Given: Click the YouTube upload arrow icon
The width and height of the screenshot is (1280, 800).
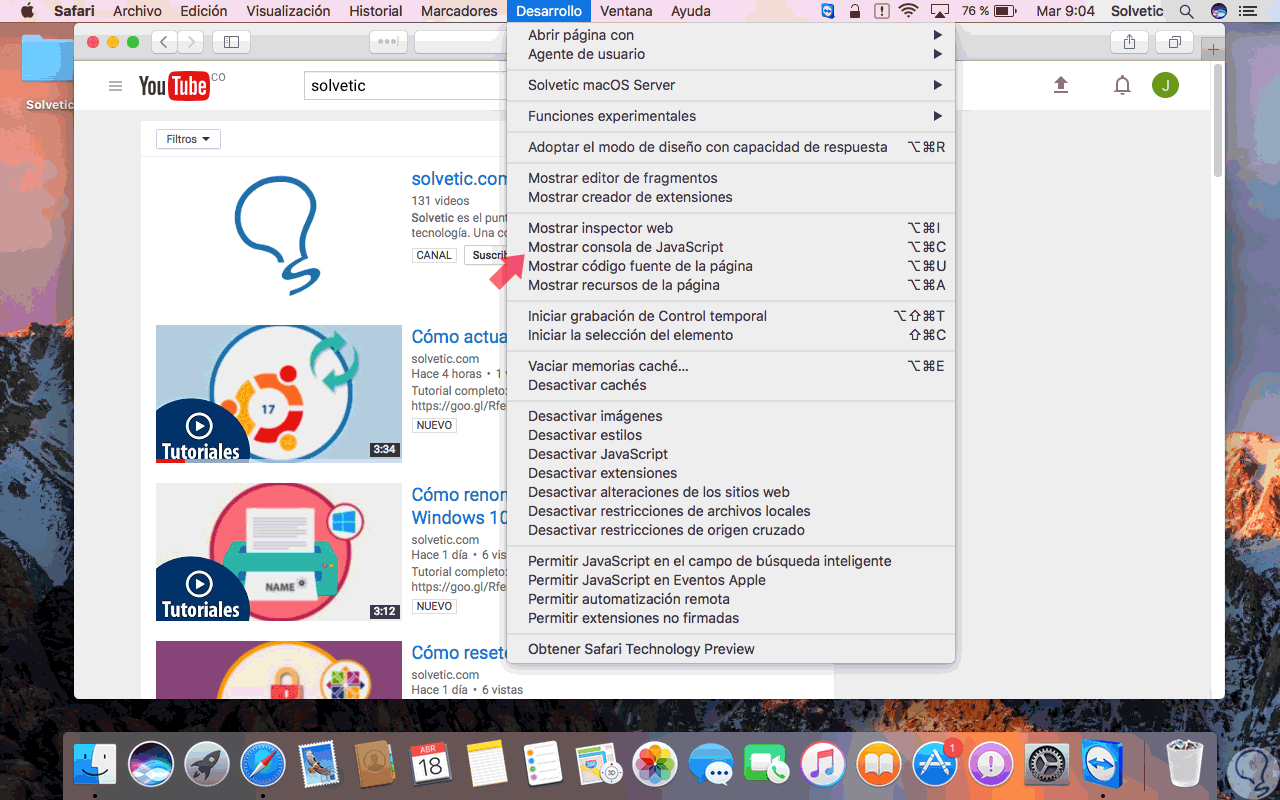Looking at the screenshot, I should click(x=1061, y=86).
